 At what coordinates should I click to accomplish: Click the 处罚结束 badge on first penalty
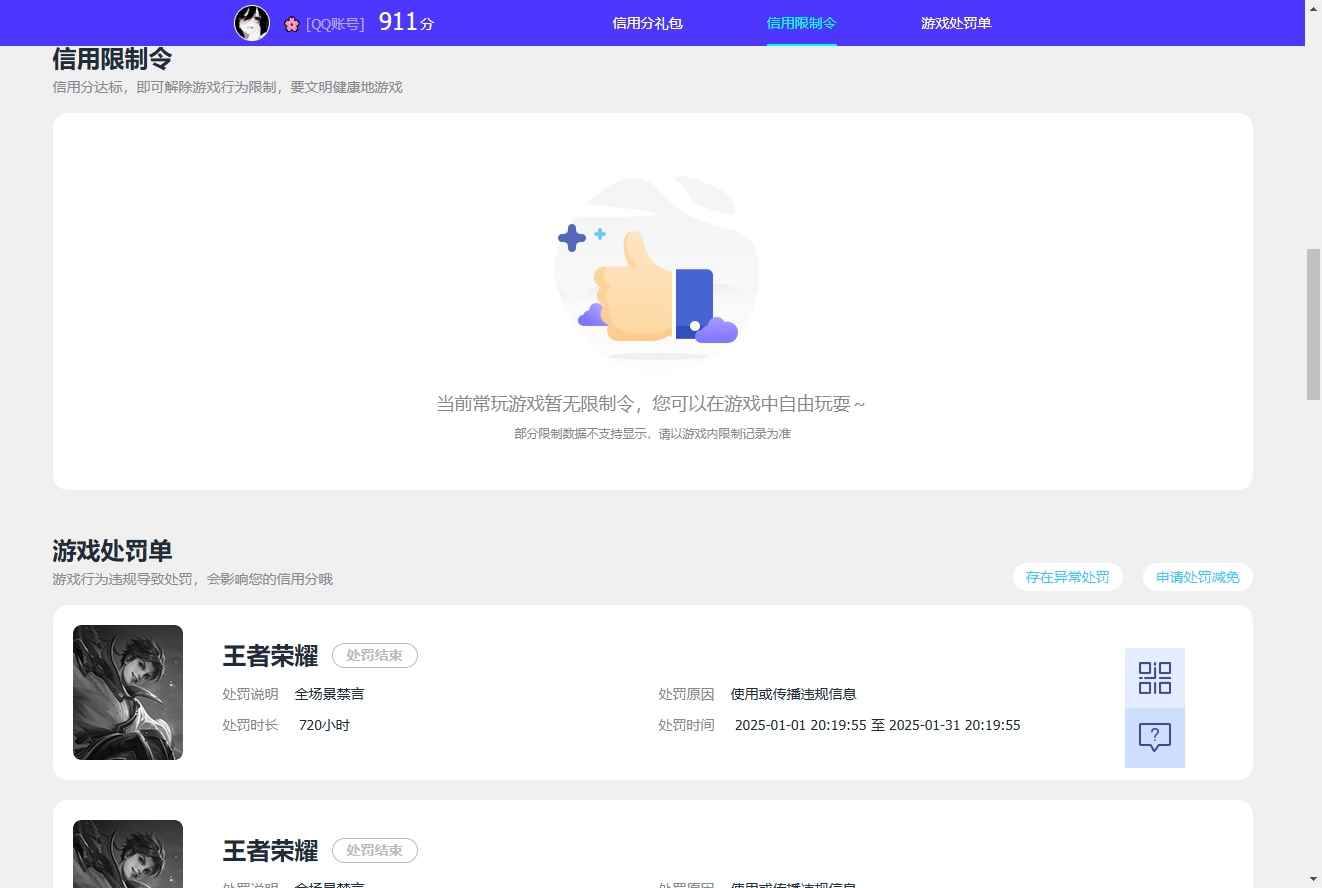[374, 655]
